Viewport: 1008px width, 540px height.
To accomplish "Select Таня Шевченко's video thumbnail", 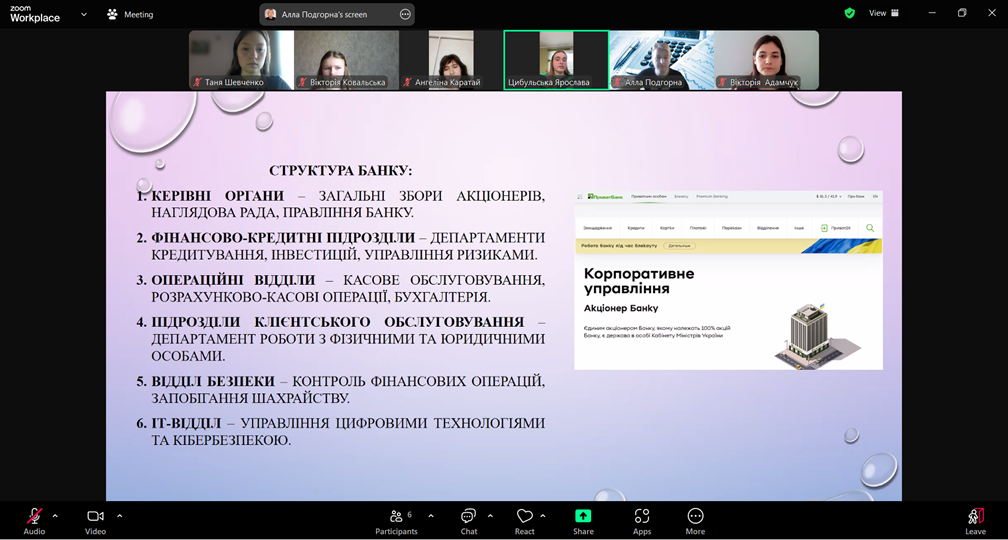I will (241, 60).
